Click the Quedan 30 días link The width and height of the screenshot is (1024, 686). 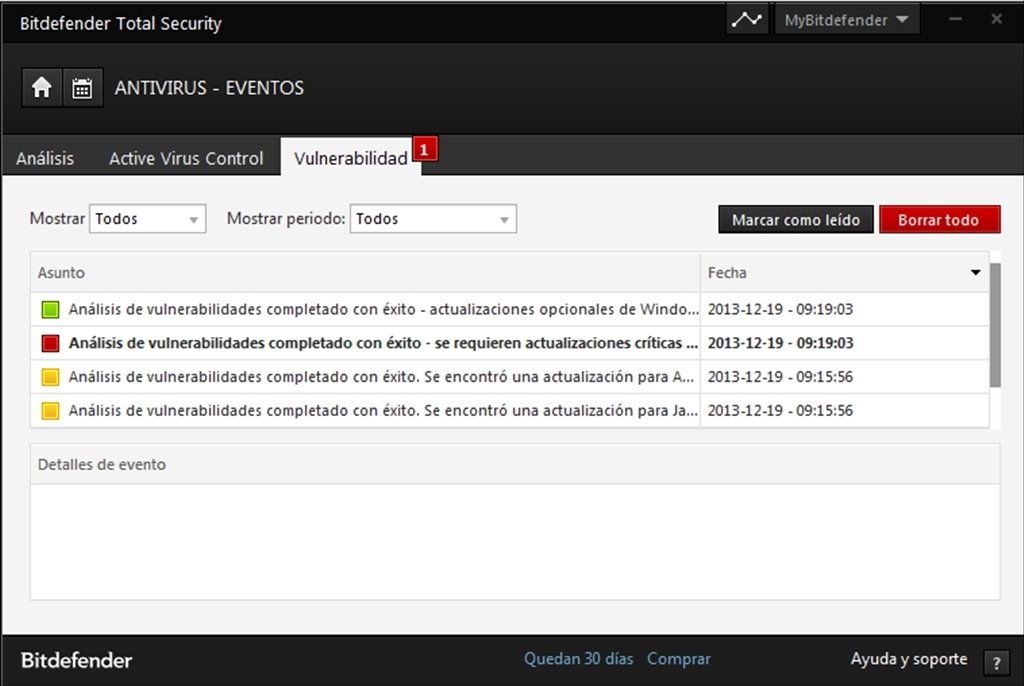click(x=579, y=659)
